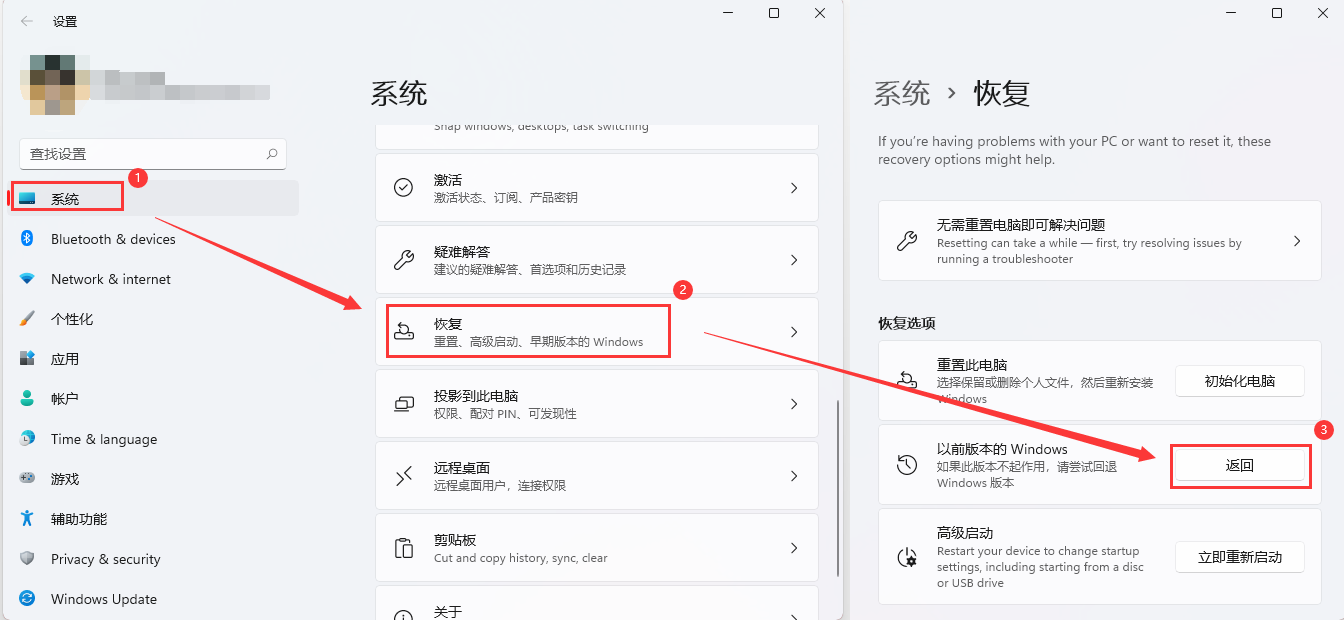The width and height of the screenshot is (1344, 620).
Task: Expand the 疑难解答 troubleshoot row chevron
Action: 794,260
